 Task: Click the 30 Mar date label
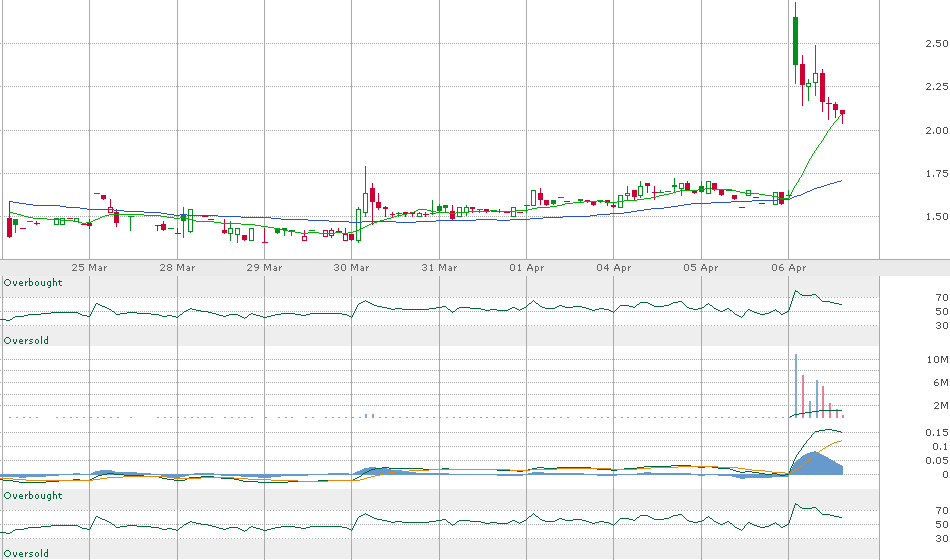click(x=351, y=267)
